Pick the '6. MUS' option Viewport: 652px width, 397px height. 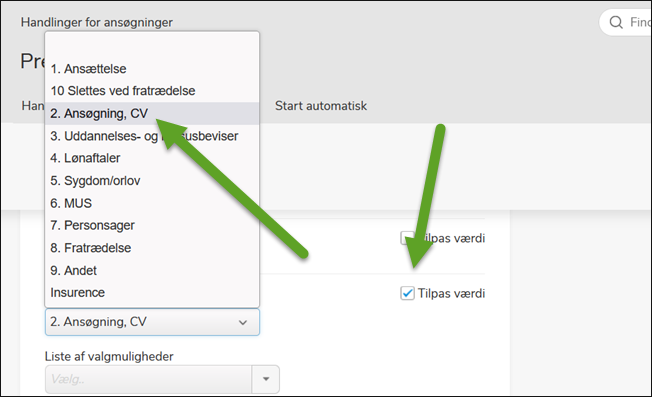(152, 203)
